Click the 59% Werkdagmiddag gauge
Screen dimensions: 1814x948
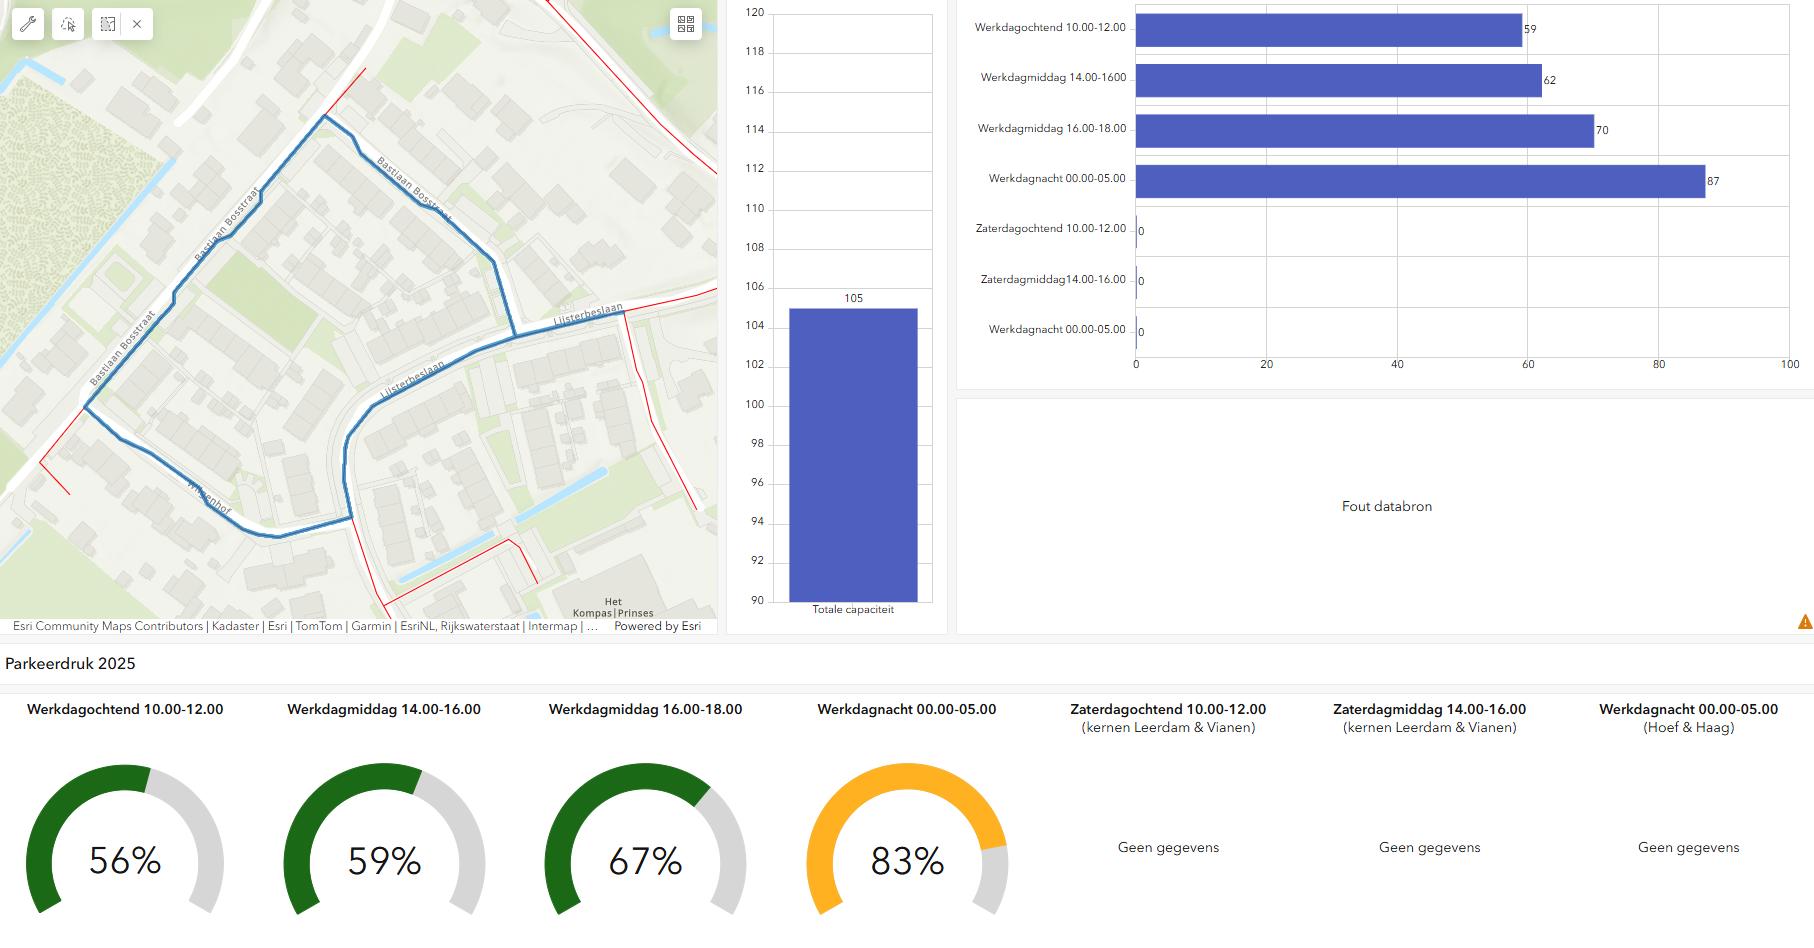pyautogui.click(x=384, y=860)
